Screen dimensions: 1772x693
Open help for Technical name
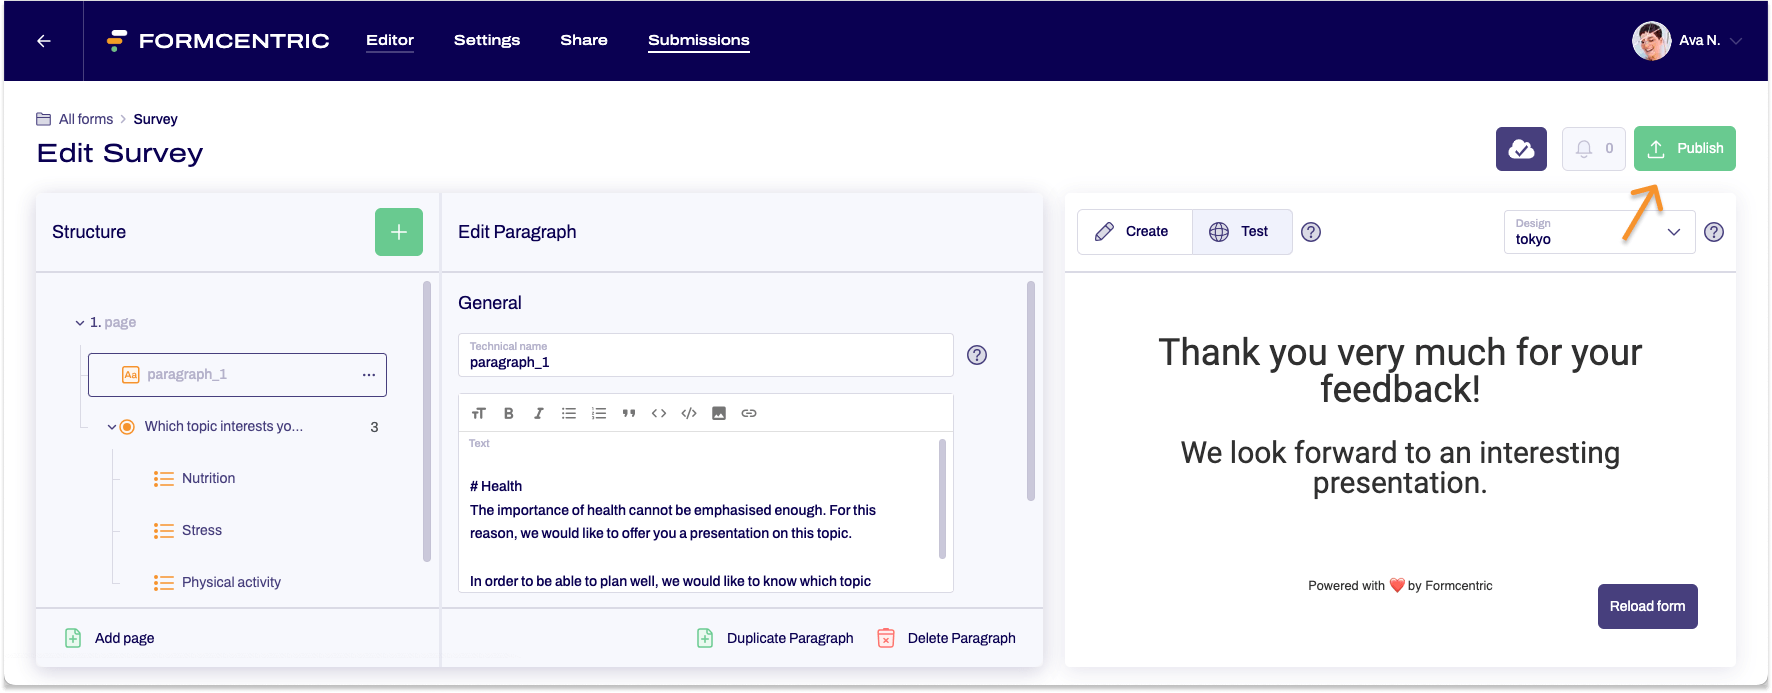tap(977, 355)
